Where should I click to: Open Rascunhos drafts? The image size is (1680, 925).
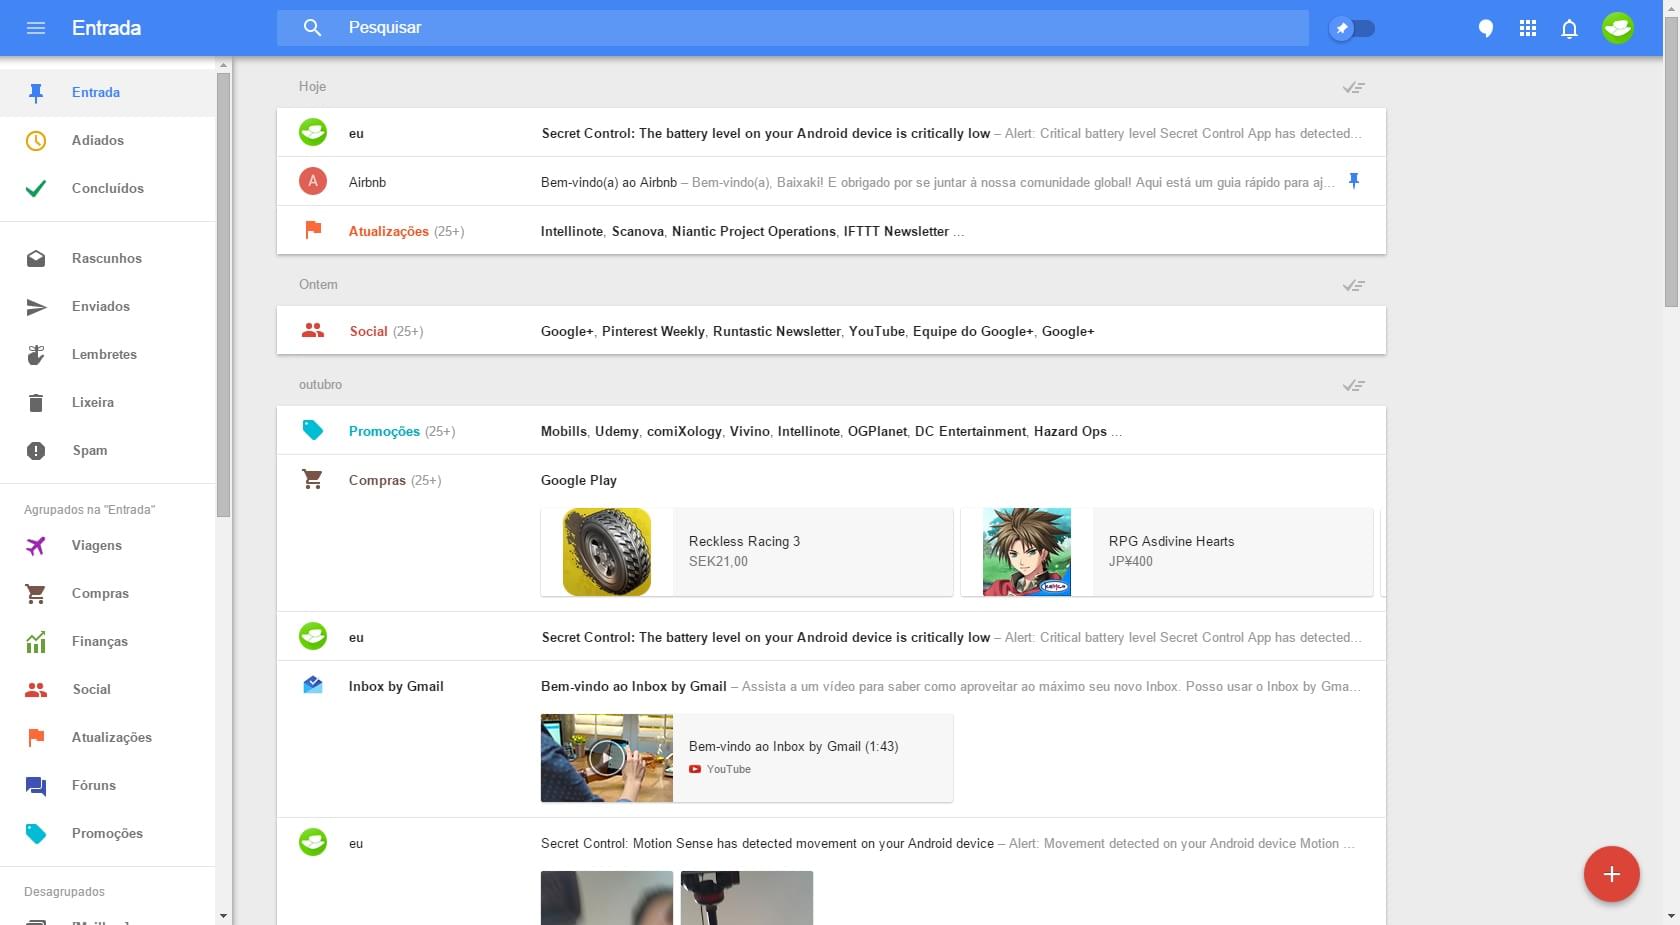[107, 259]
